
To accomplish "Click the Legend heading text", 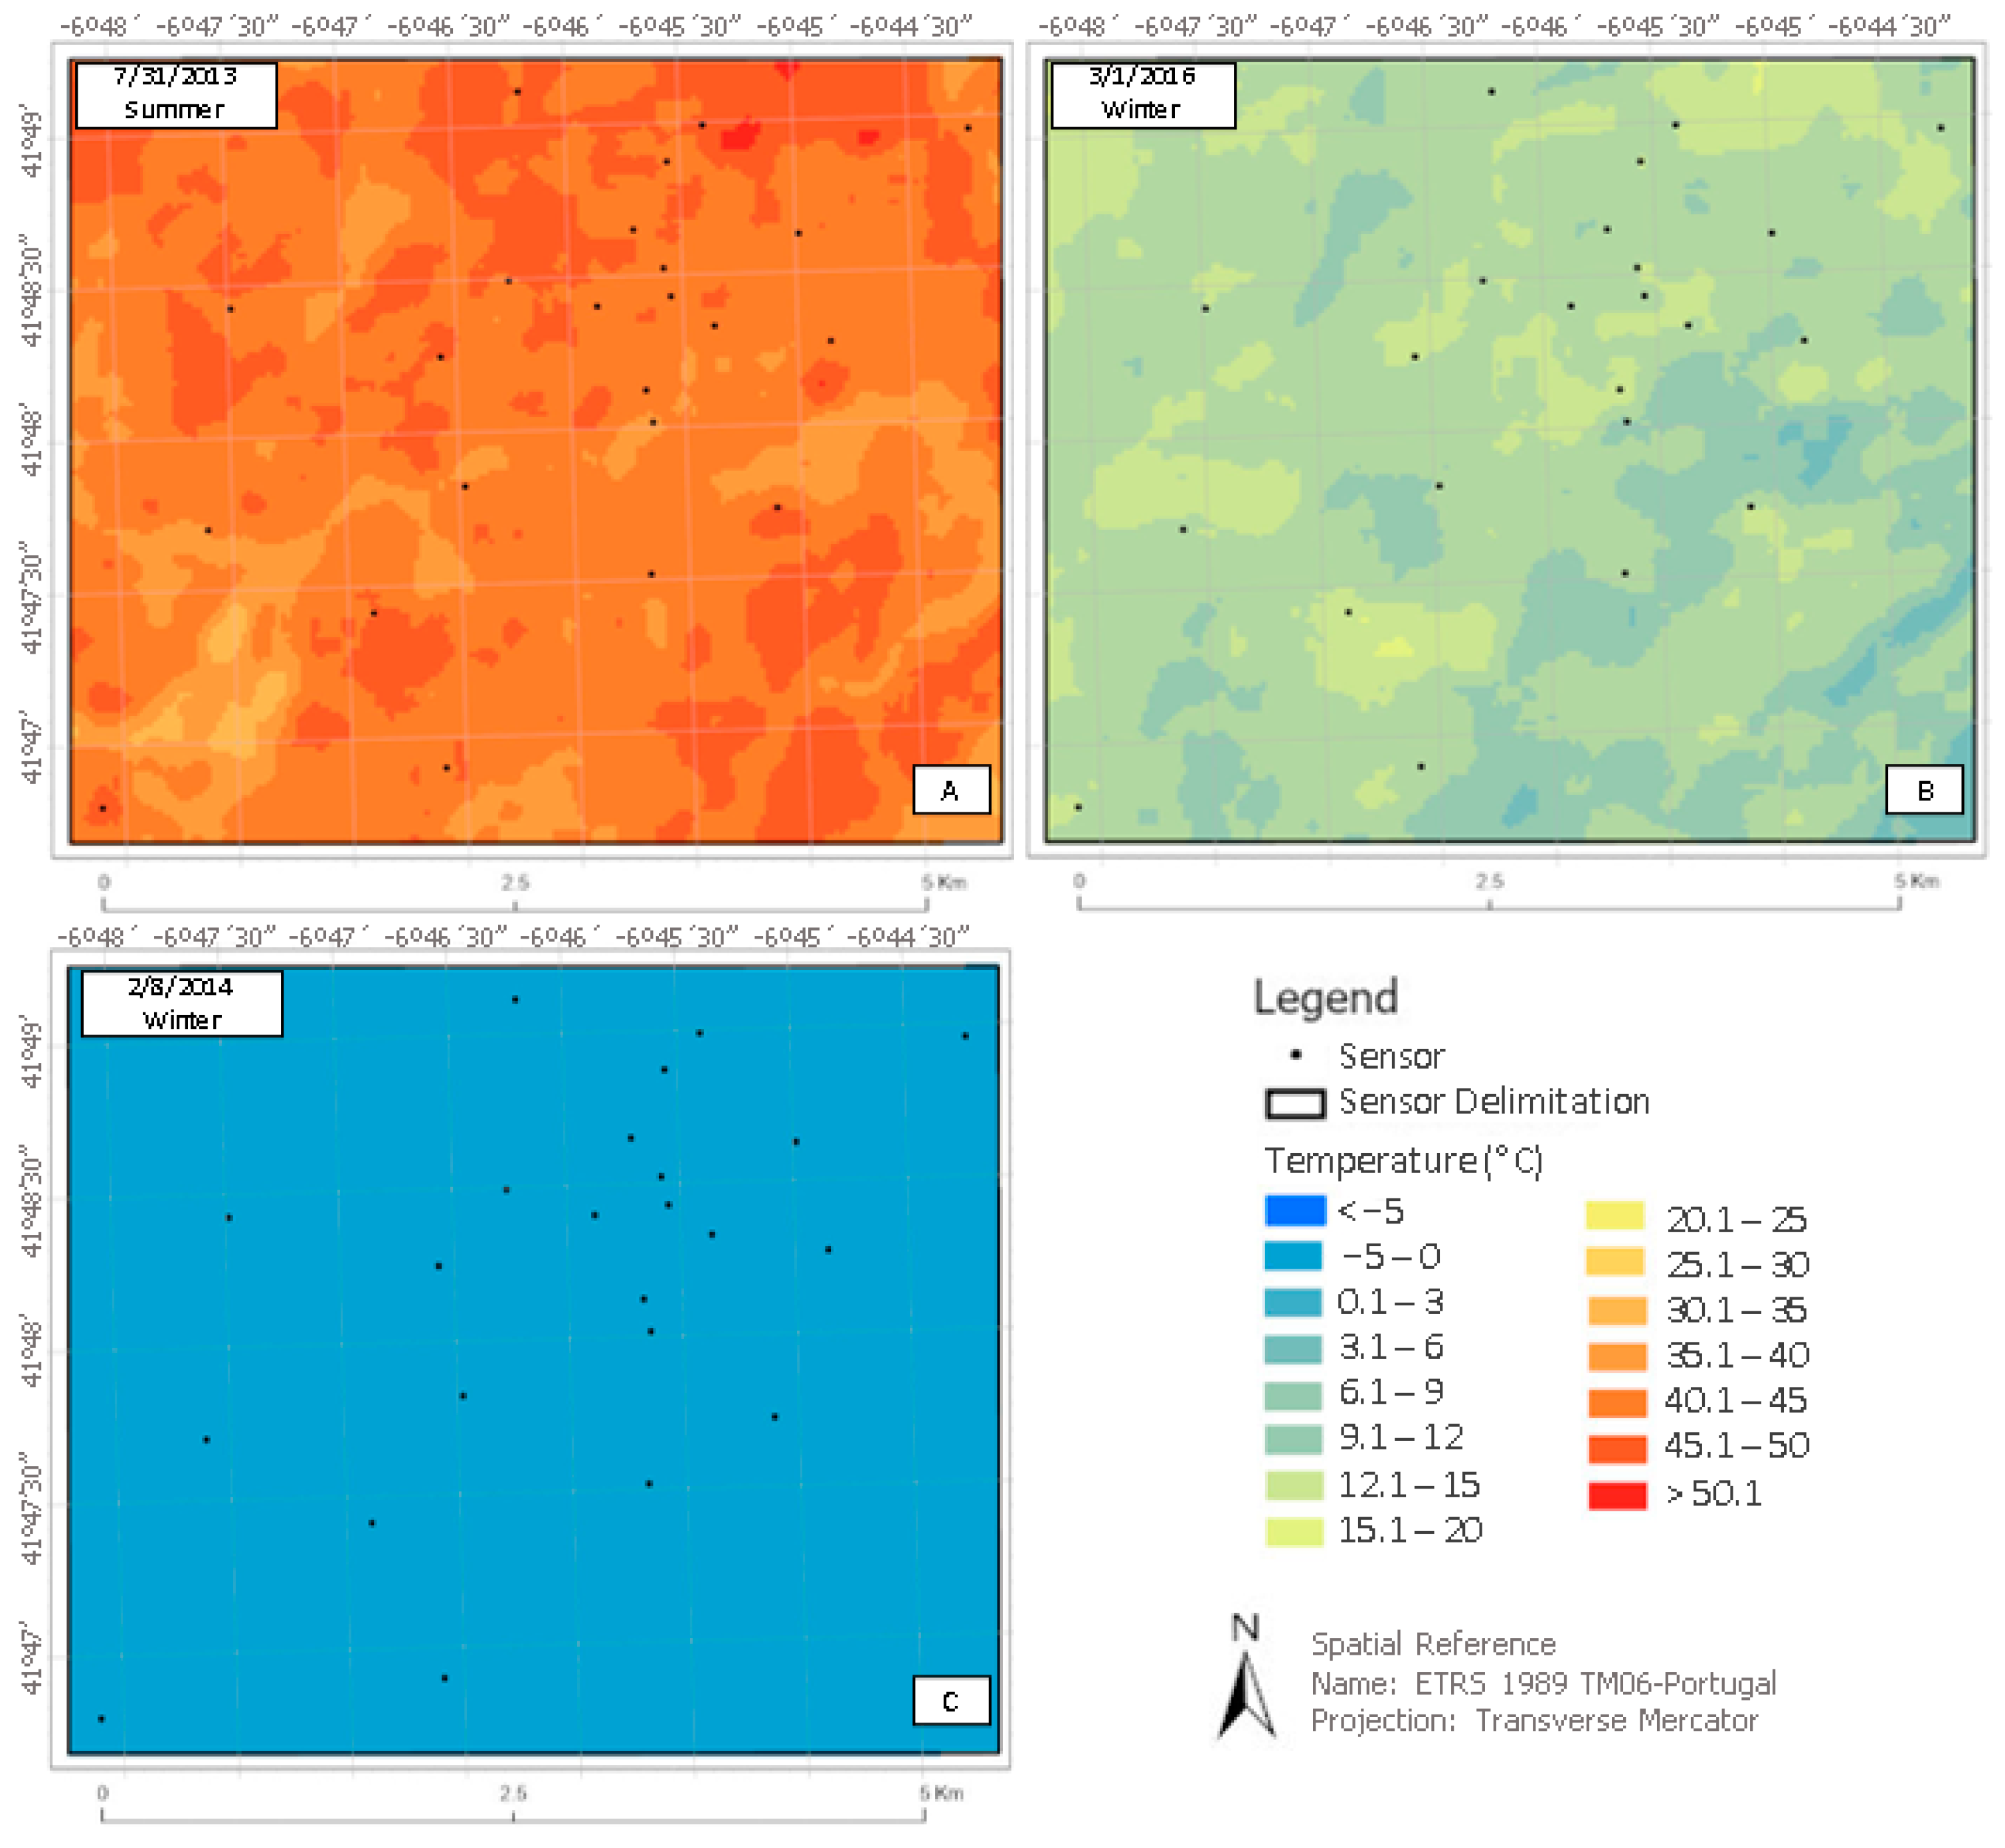I will click(1325, 997).
